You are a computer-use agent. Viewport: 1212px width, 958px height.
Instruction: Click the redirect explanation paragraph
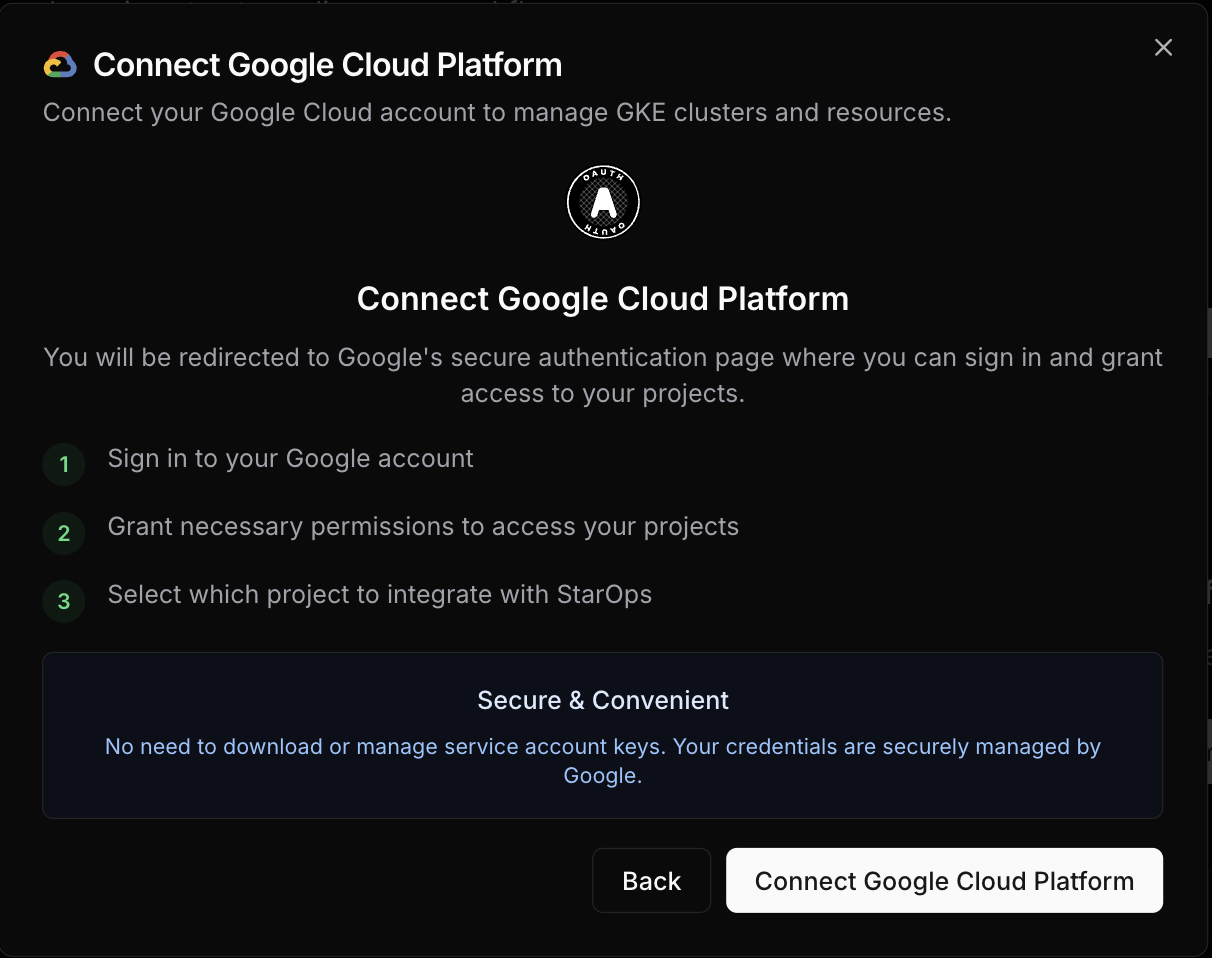tap(603, 375)
